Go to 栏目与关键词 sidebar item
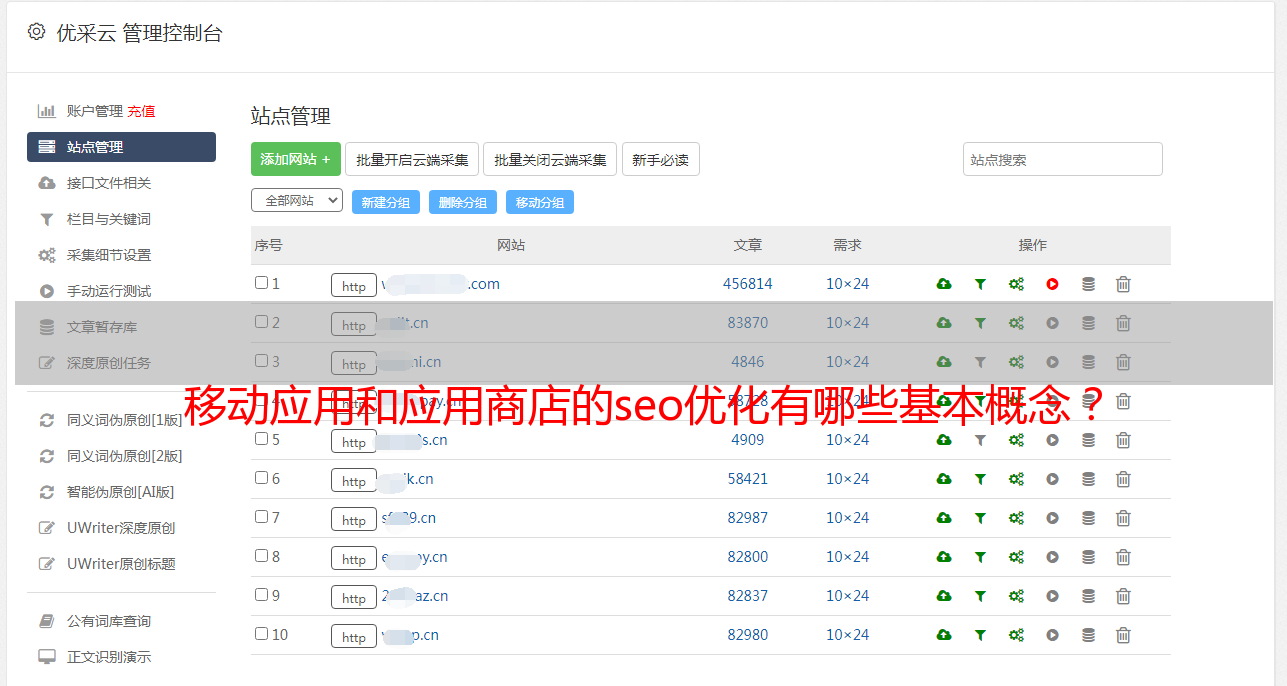Viewport: 1287px width, 686px height. [x=109, y=219]
